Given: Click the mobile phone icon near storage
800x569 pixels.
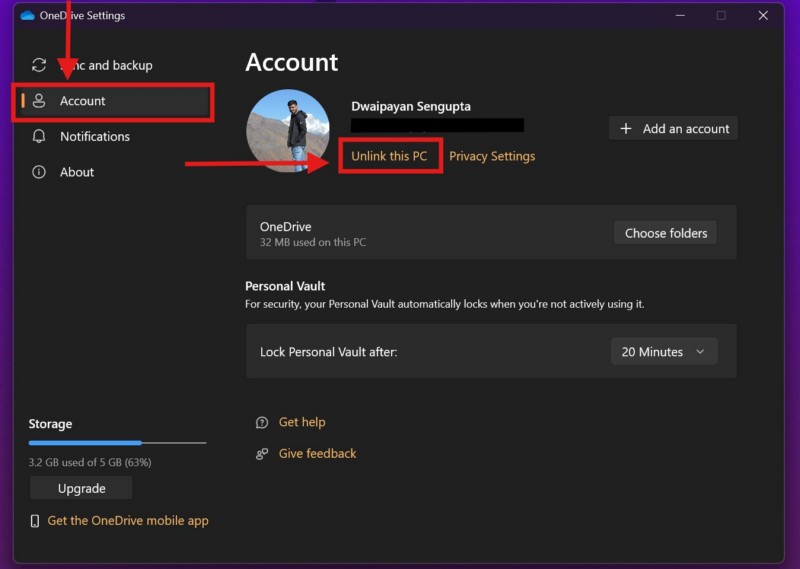Looking at the screenshot, I should 35,521.
